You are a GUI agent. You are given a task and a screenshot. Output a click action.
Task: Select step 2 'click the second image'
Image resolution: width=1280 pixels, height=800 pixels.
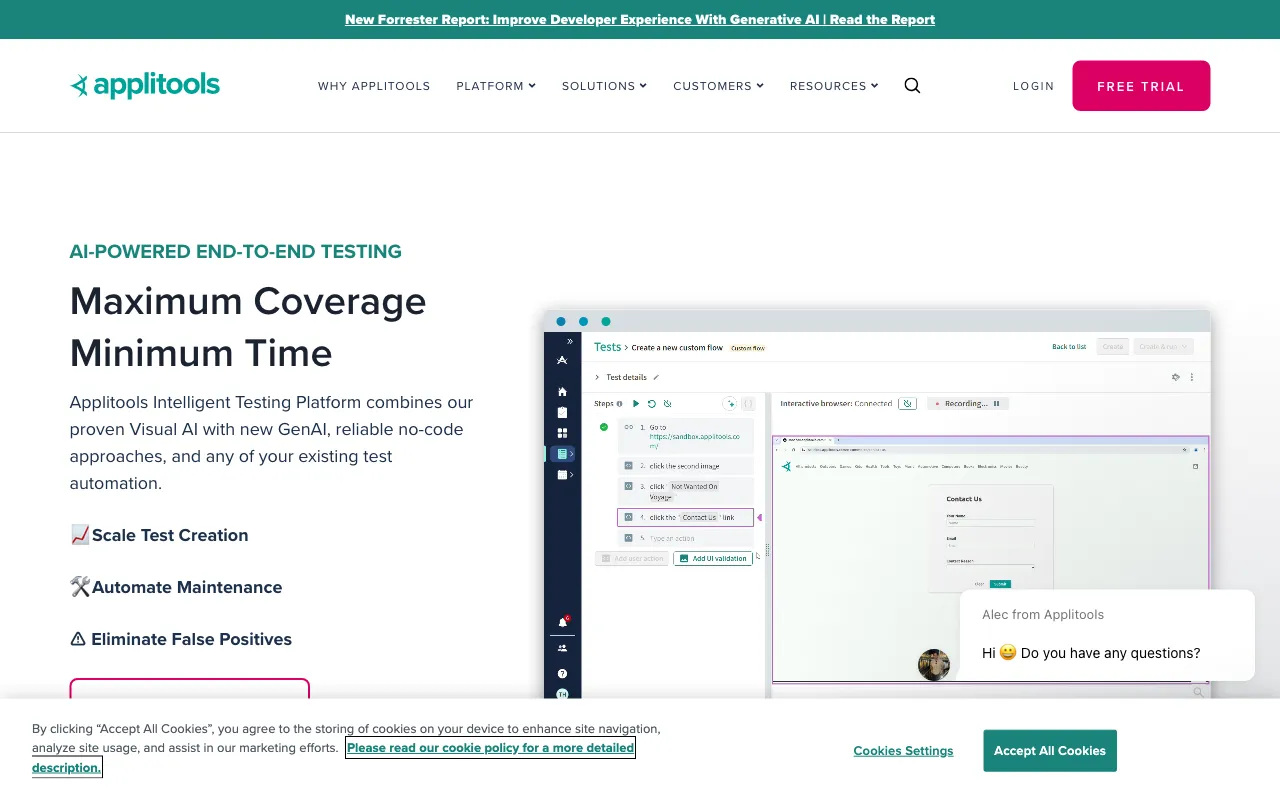tap(685, 466)
